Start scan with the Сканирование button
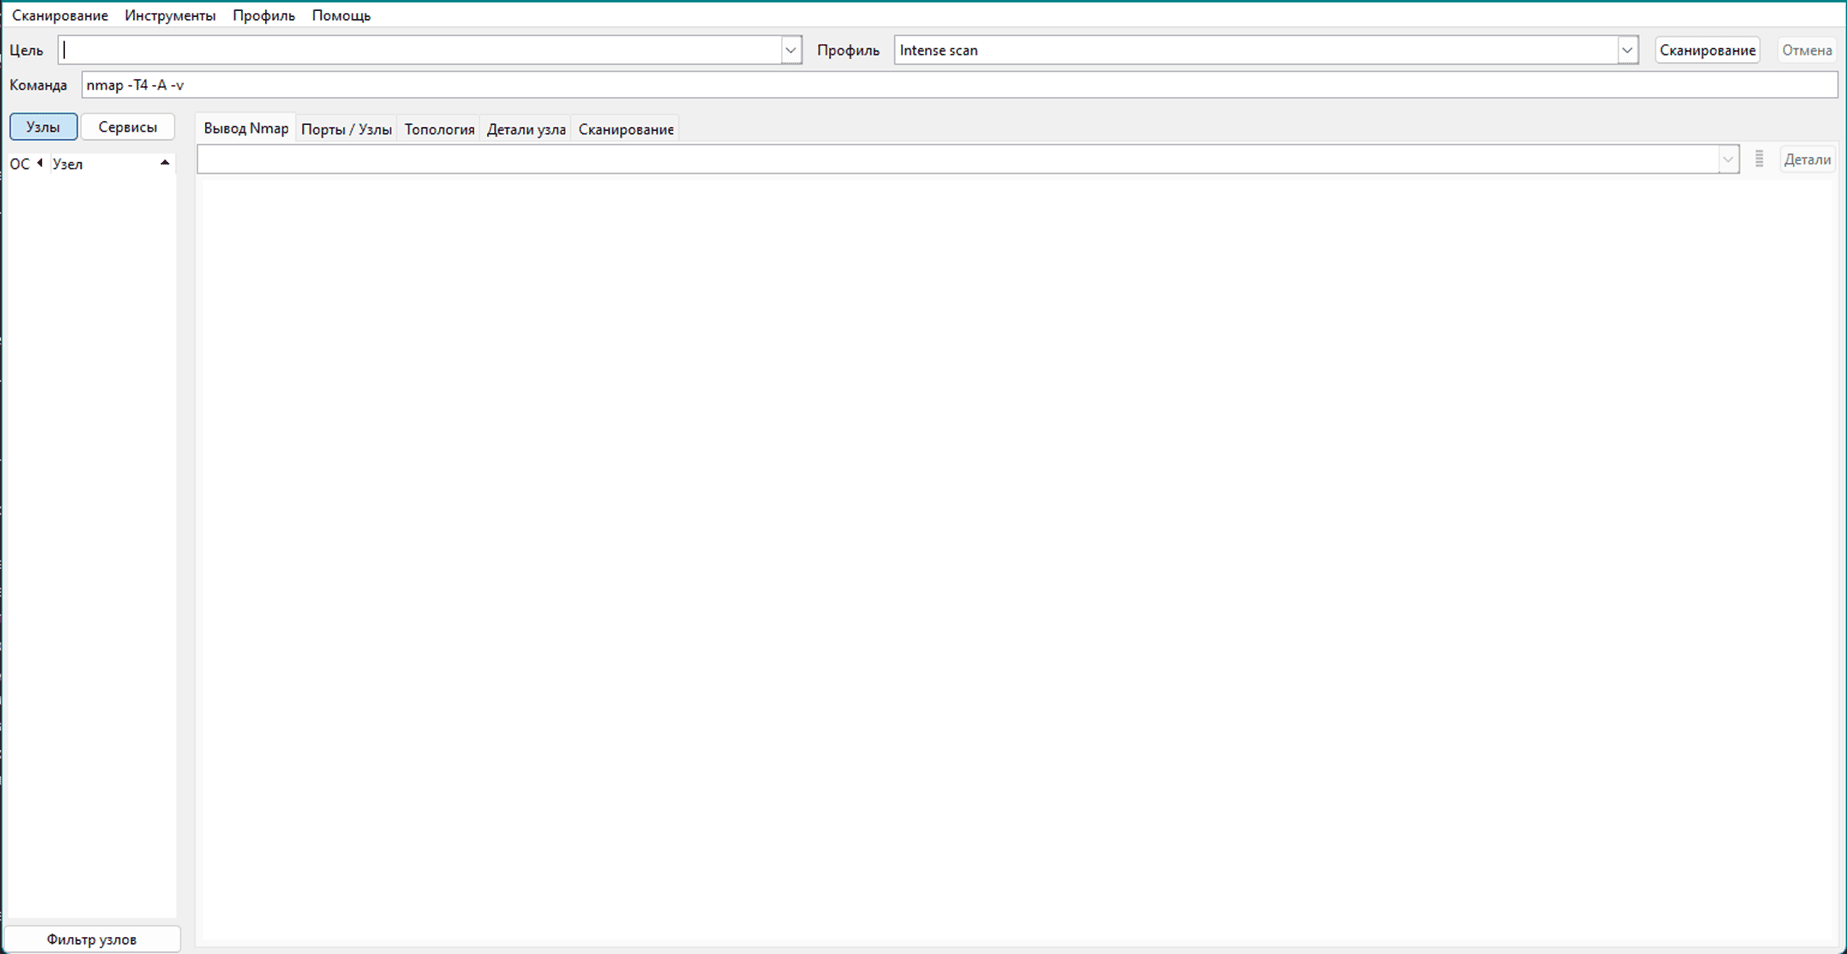1847x954 pixels. coord(1707,50)
